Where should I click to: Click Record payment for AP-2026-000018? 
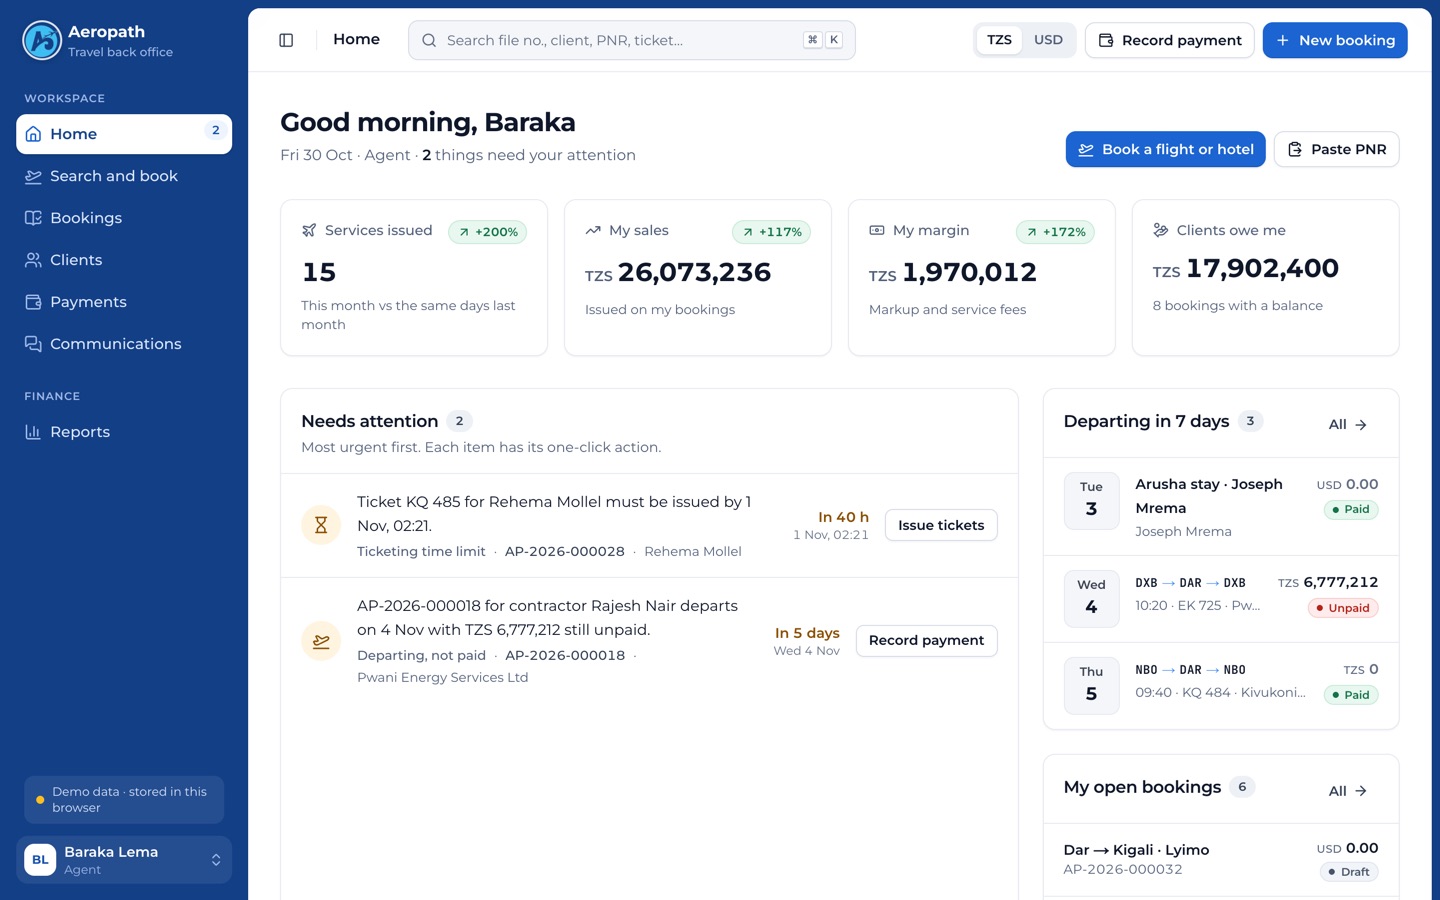pos(926,641)
